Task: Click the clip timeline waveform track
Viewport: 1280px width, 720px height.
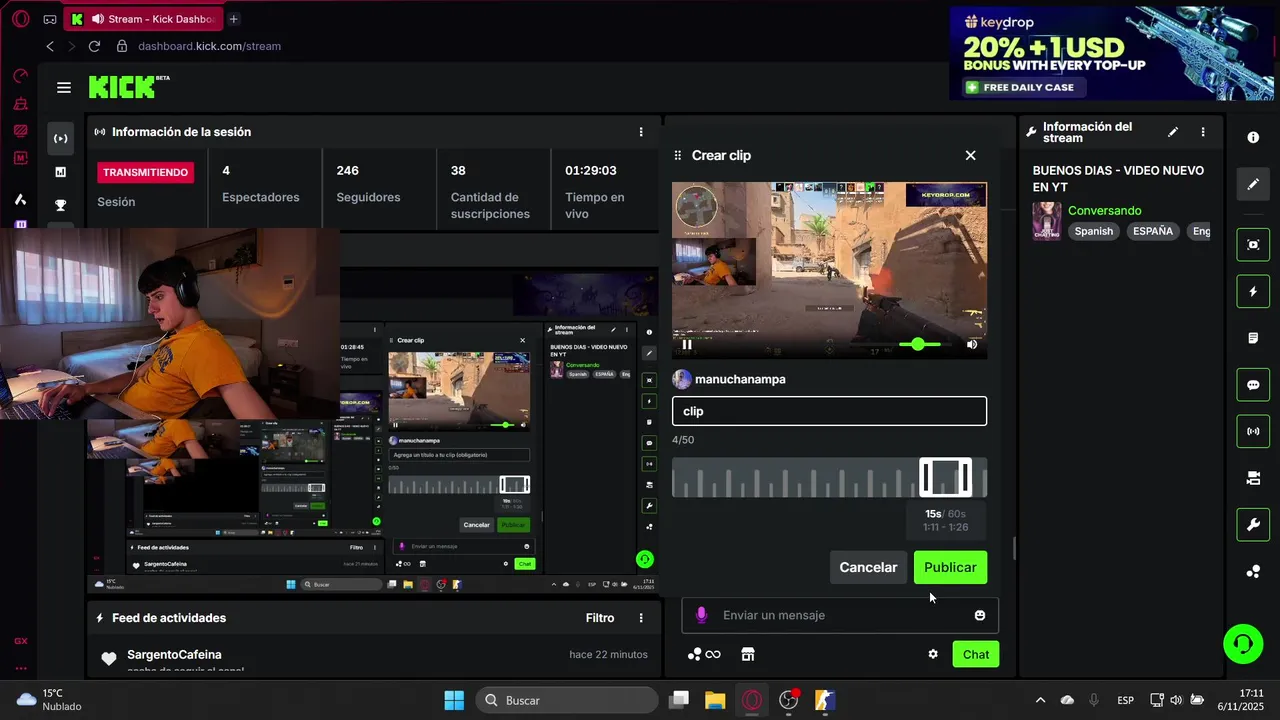Action: click(x=829, y=477)
